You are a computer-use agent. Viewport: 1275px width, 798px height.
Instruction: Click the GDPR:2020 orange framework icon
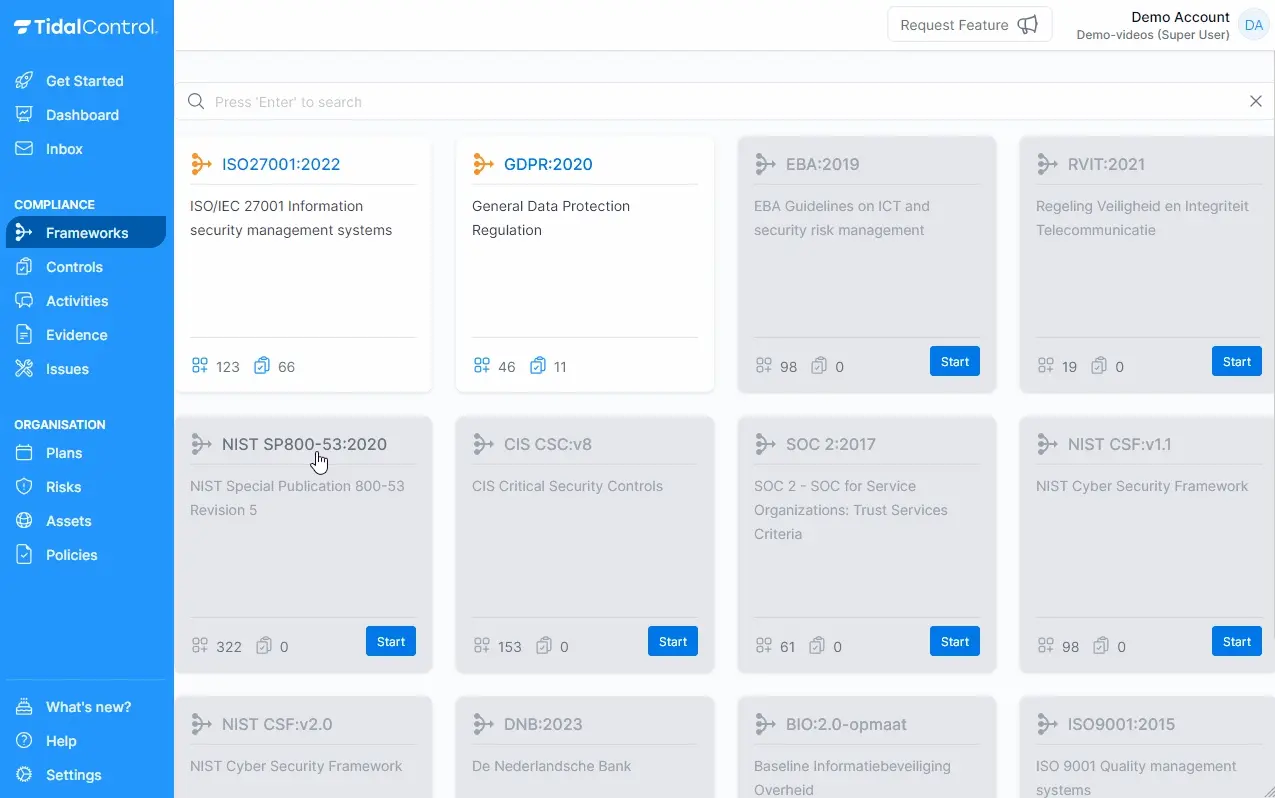483,164
